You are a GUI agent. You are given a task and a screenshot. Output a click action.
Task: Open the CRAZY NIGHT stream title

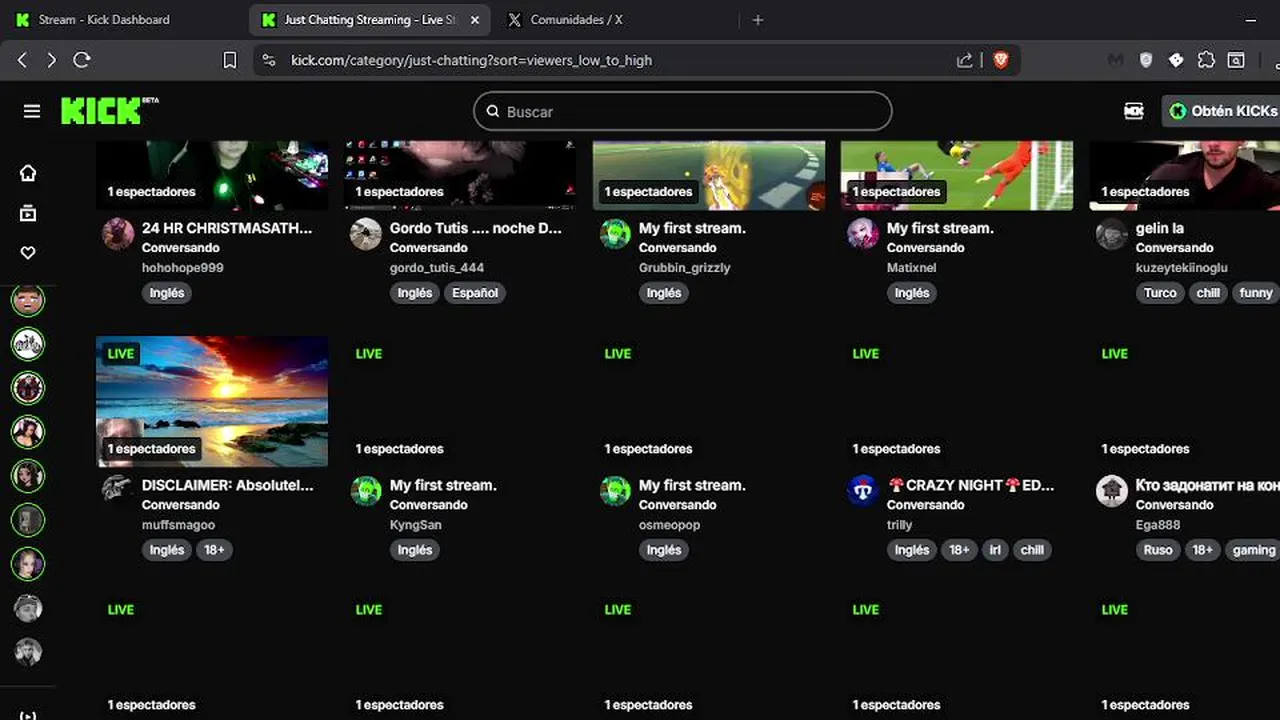(970, 485)
